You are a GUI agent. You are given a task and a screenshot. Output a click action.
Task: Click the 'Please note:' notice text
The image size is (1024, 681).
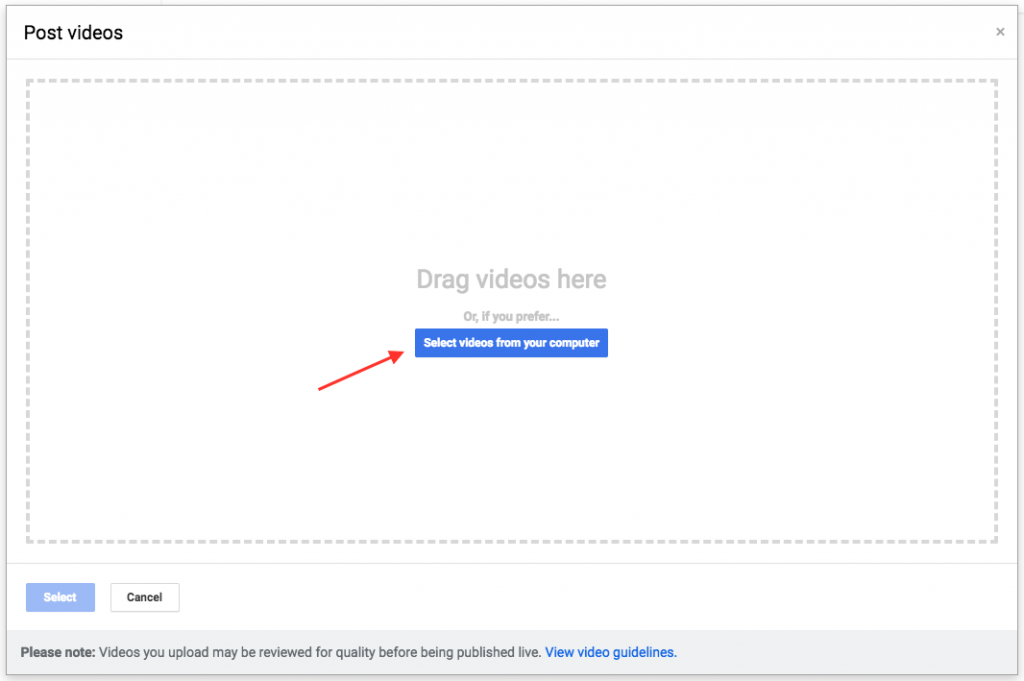coord(57,652)
